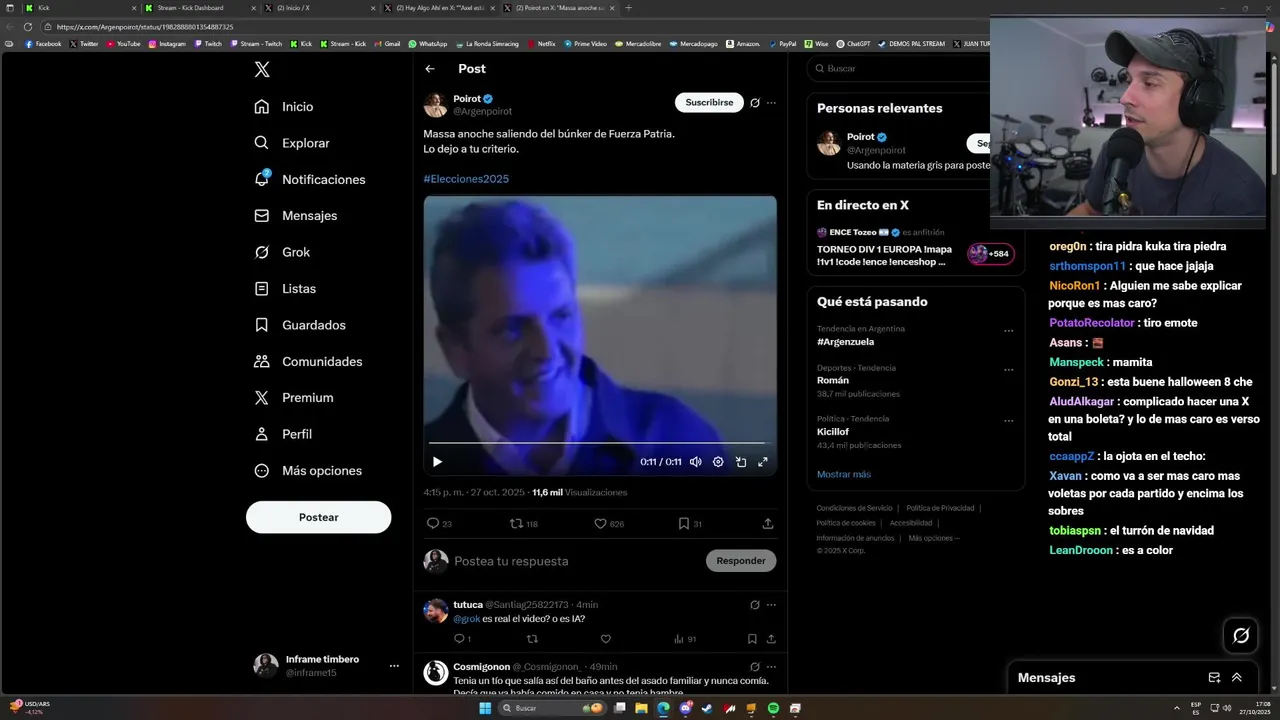Share tutuca's reply

[771, 639]
